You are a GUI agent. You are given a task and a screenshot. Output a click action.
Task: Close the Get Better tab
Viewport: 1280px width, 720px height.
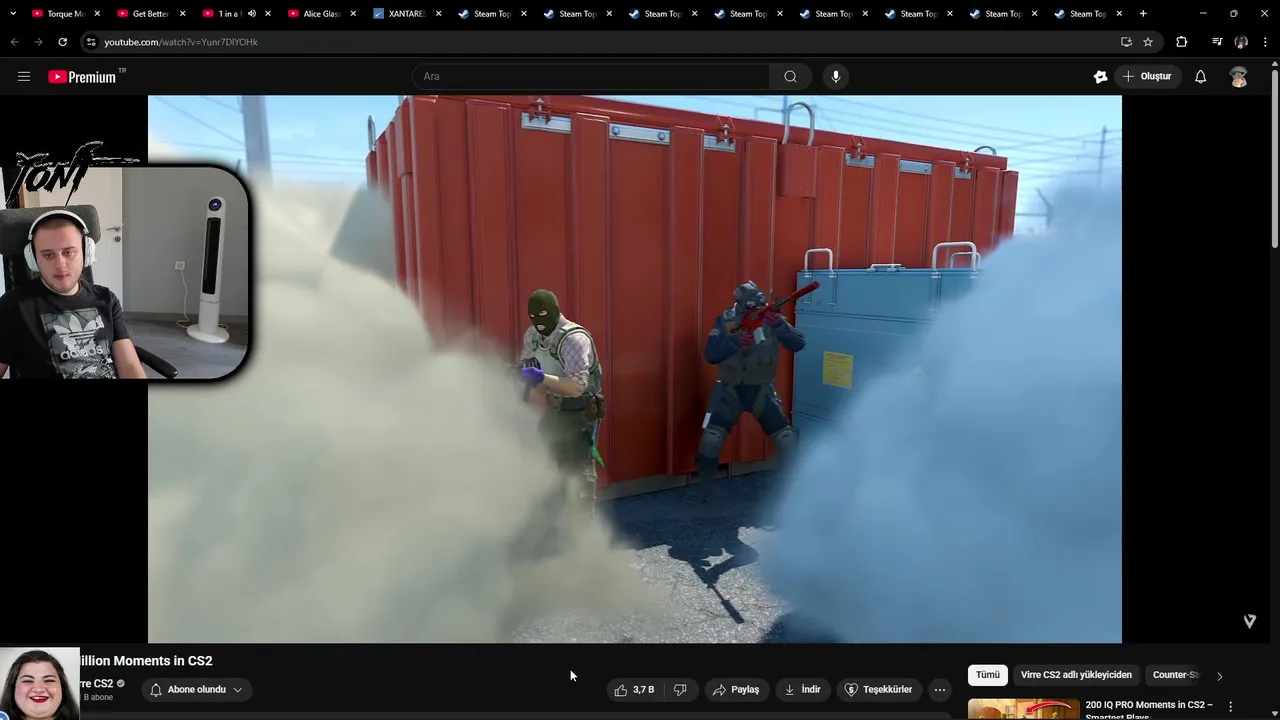click(x=182, y=14)
